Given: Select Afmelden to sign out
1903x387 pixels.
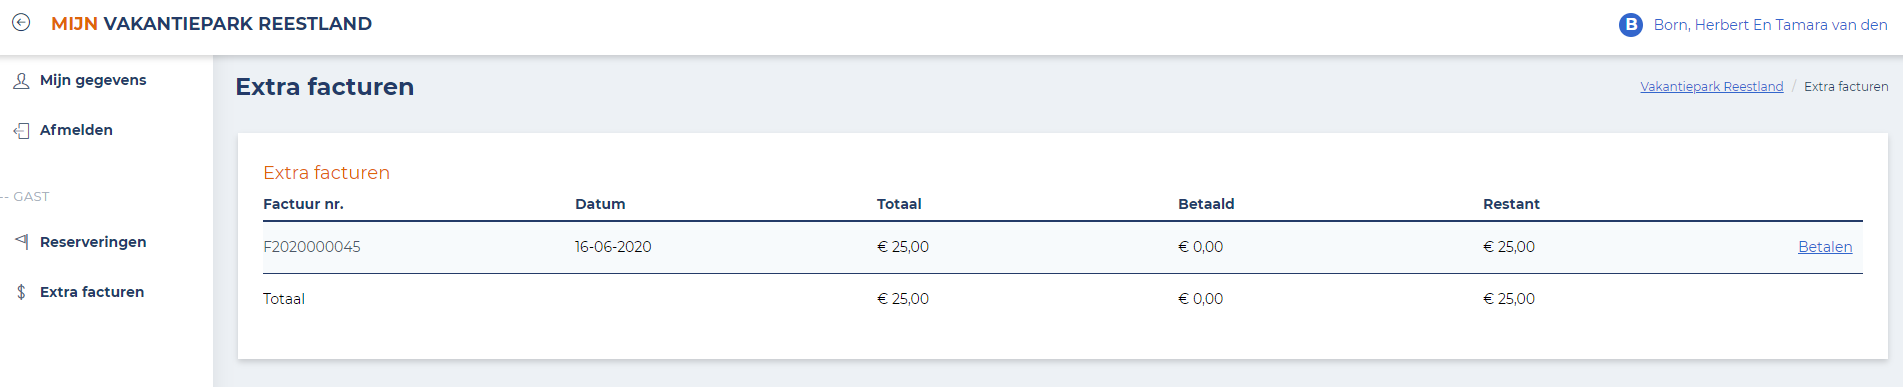Looking at the screenshot, I should [x=76, y=130].
